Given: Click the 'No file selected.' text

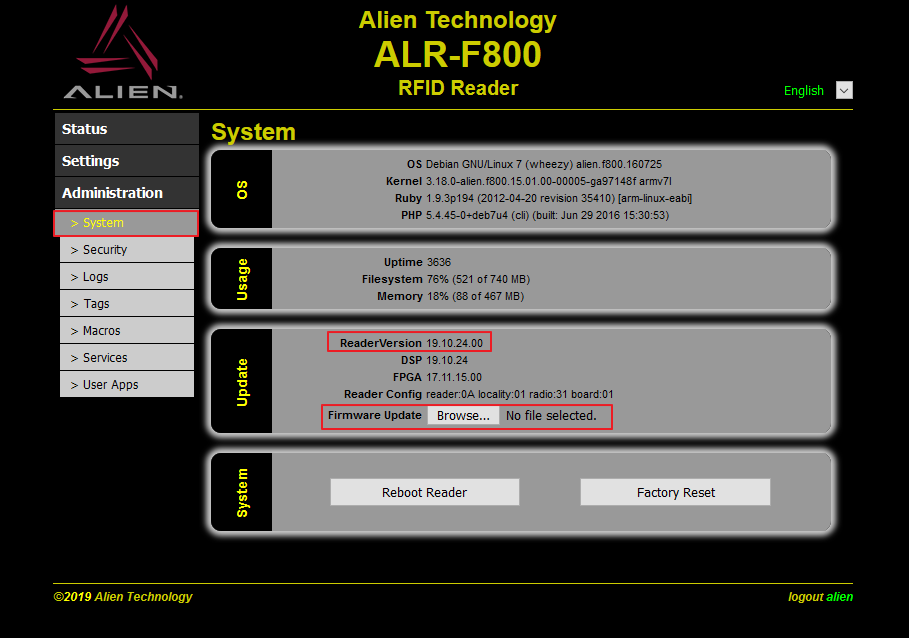Looking at the screenshot, I should [551, 415].
